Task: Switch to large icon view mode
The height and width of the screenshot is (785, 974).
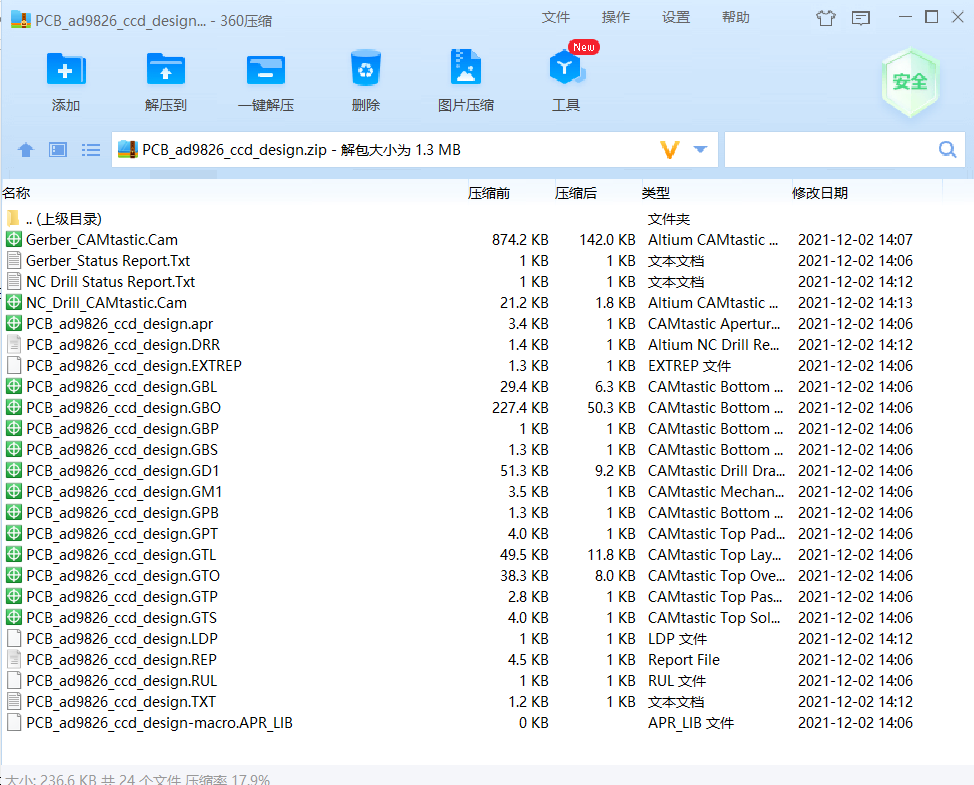Action: [57, 149]
